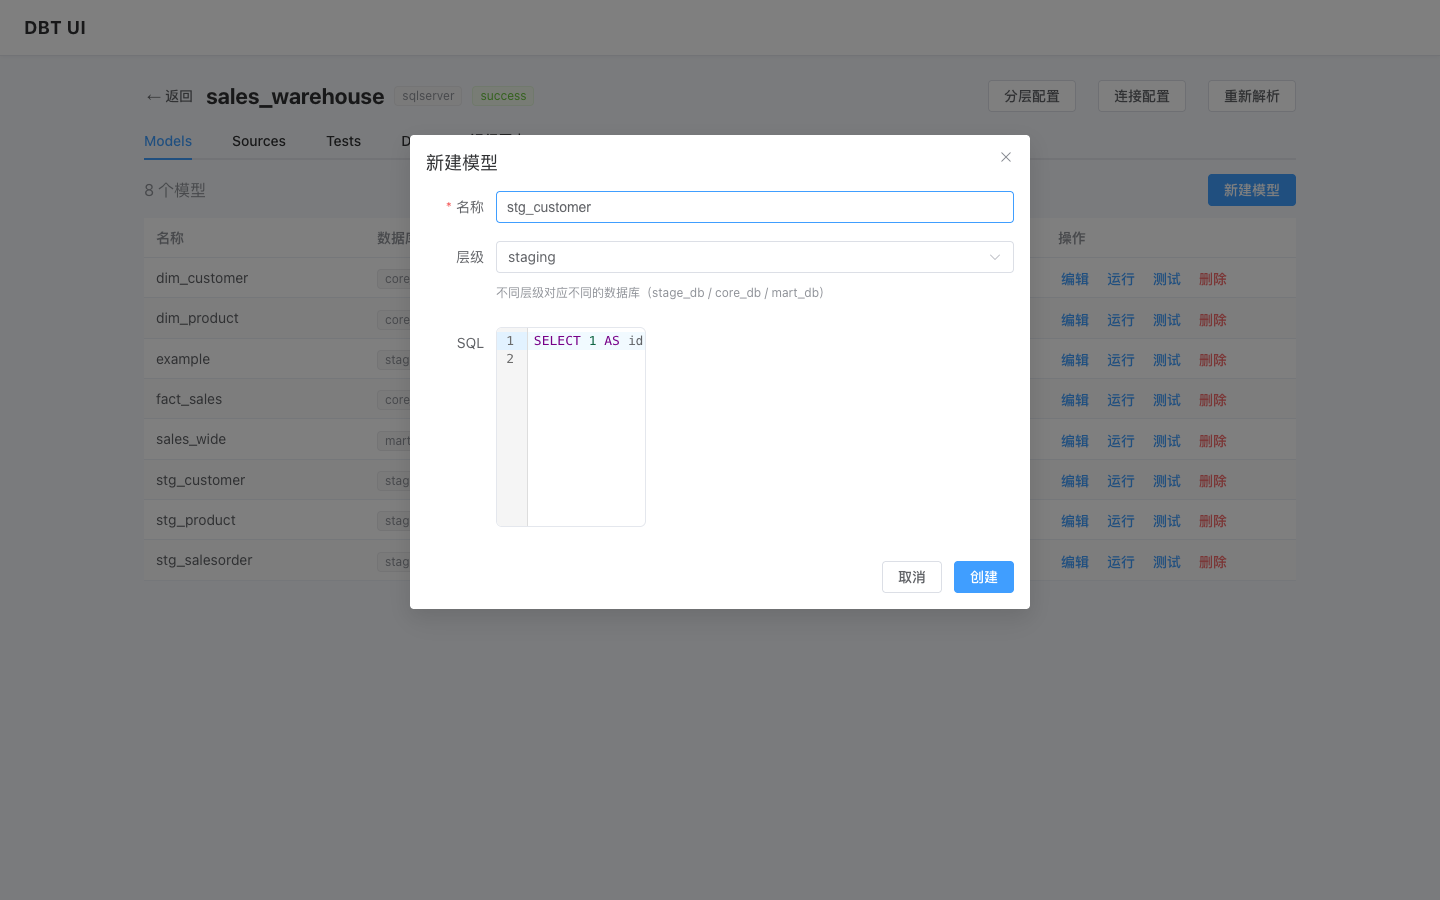Click 测试 for the dim_product row
Viewport: 1440px width, 900px height.
tap(1167, 320)
